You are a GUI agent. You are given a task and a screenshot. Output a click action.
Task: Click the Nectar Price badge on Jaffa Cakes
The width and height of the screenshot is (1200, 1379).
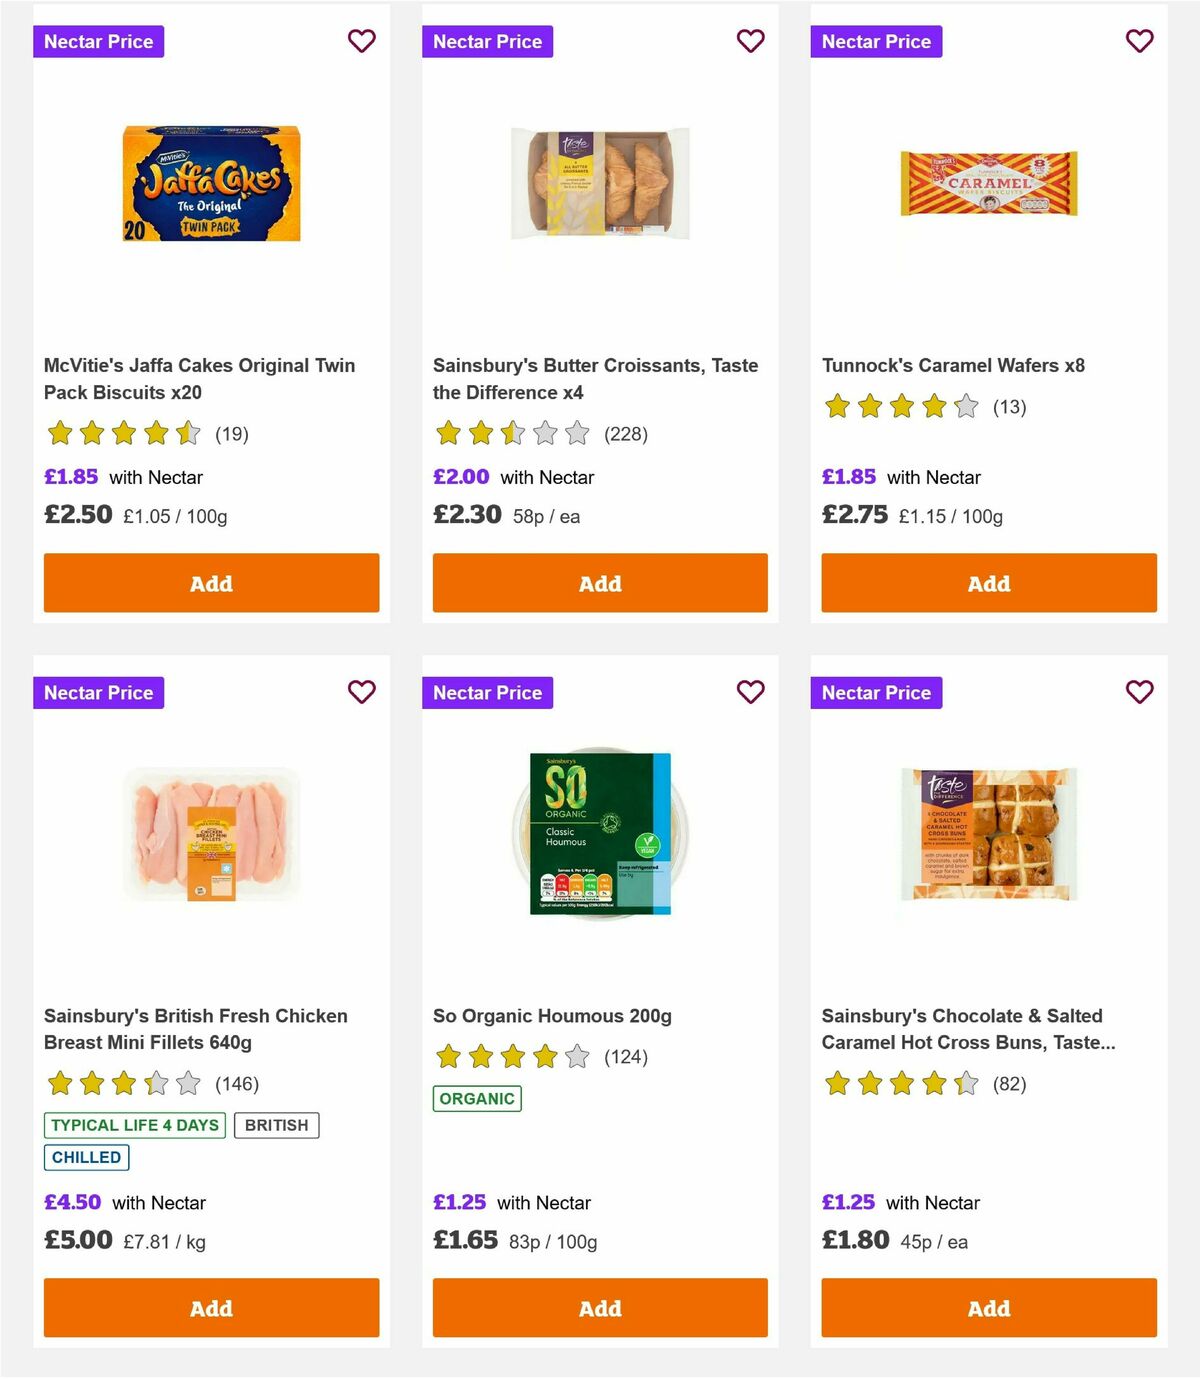98,41
